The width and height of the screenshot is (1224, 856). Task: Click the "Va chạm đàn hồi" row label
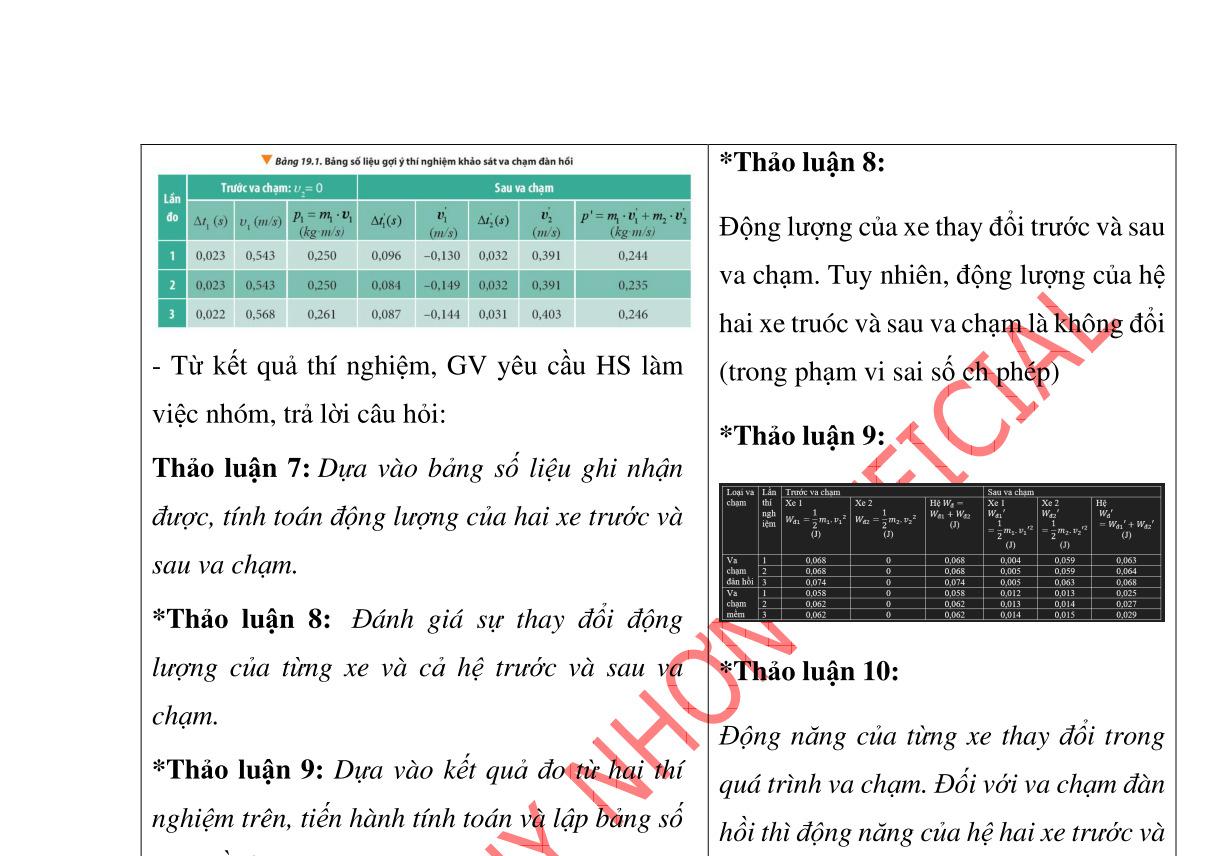[741, 571]
